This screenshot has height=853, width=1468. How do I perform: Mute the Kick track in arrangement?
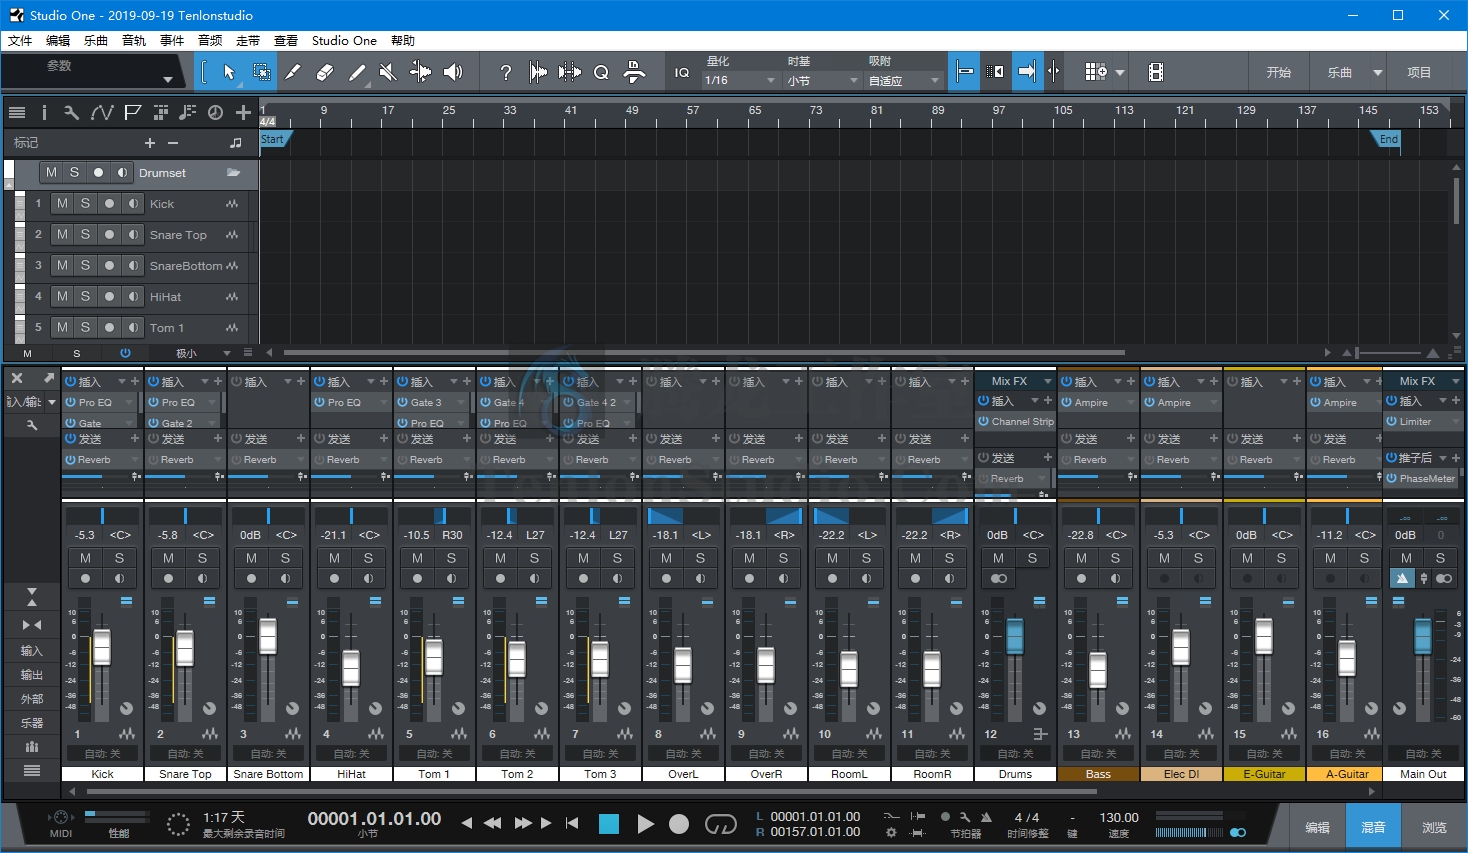(63, 203)
